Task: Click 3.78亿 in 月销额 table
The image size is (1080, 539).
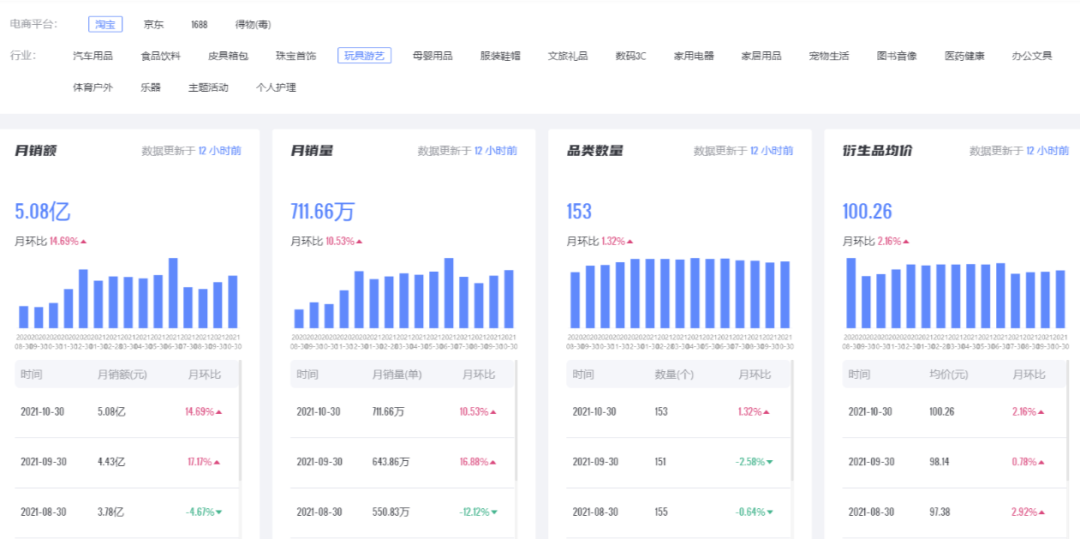Action: pos(112,512)
